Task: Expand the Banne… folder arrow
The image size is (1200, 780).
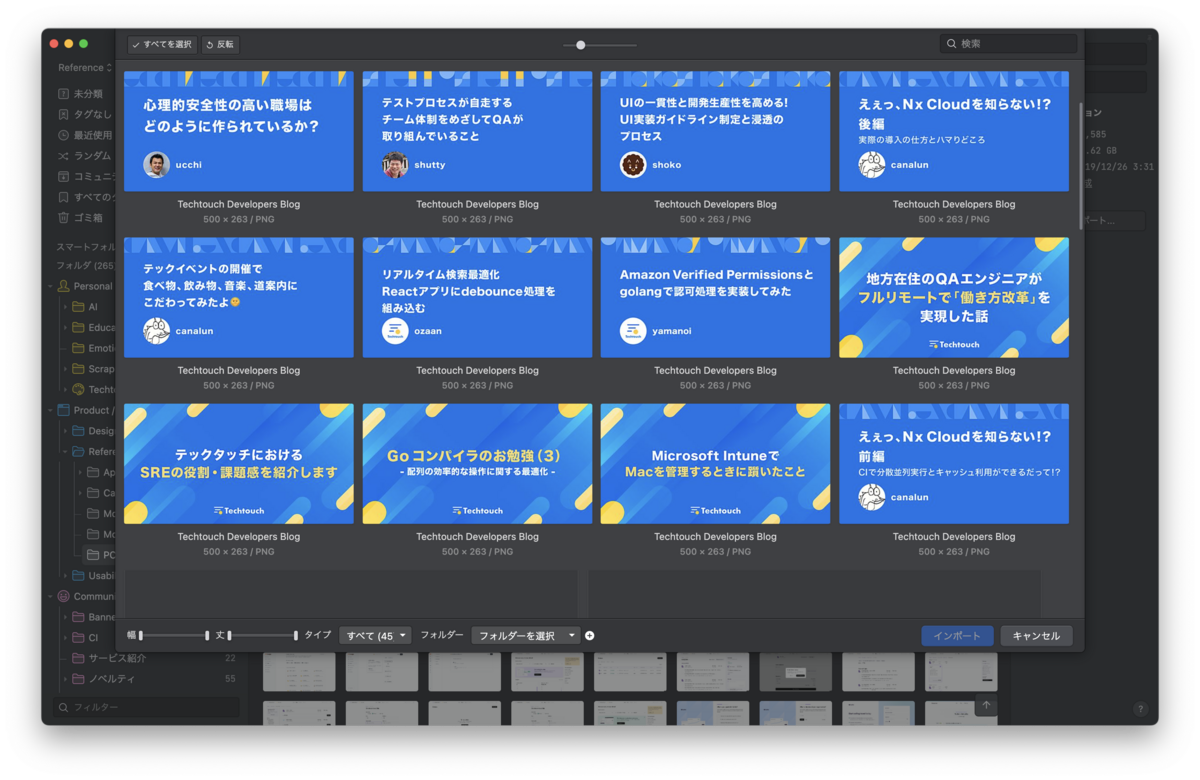Action: [x=66, y=617]
